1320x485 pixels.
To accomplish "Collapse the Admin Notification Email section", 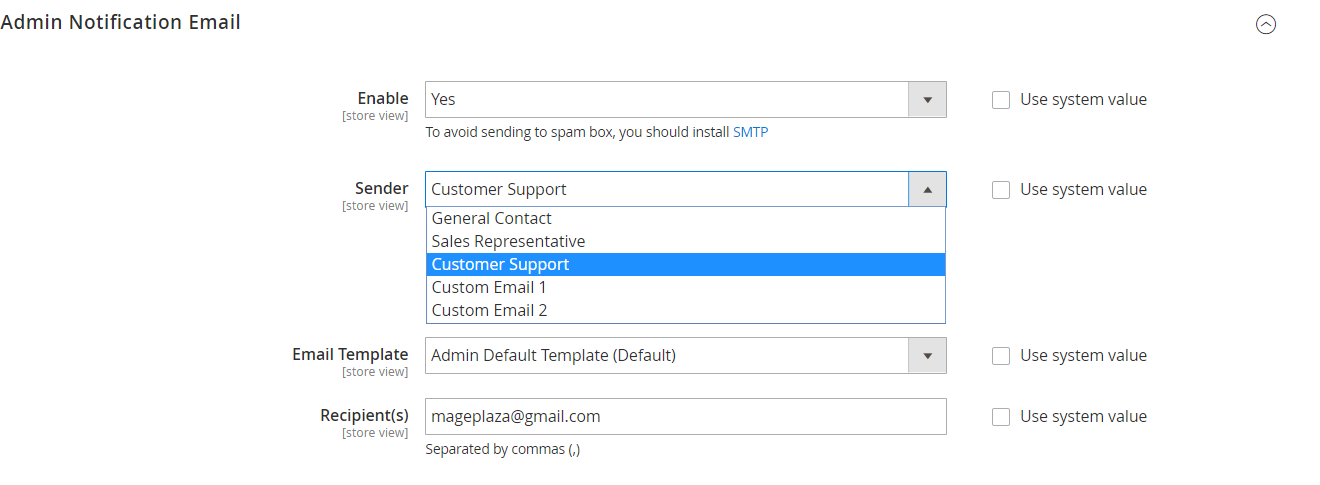I will tap(1265, 25).
